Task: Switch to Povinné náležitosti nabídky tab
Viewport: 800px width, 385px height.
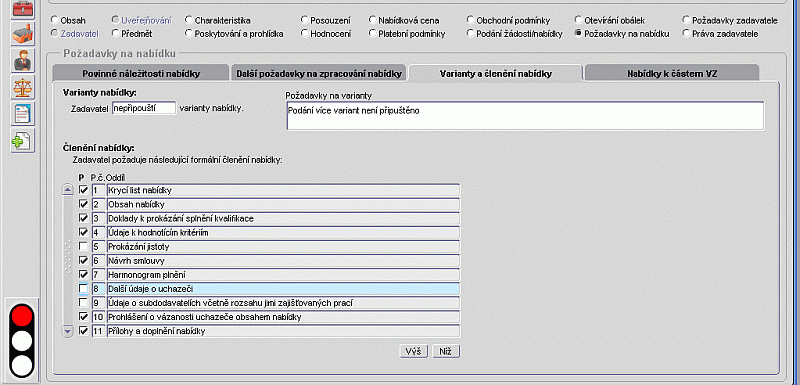Action: [x=141, y=73]
